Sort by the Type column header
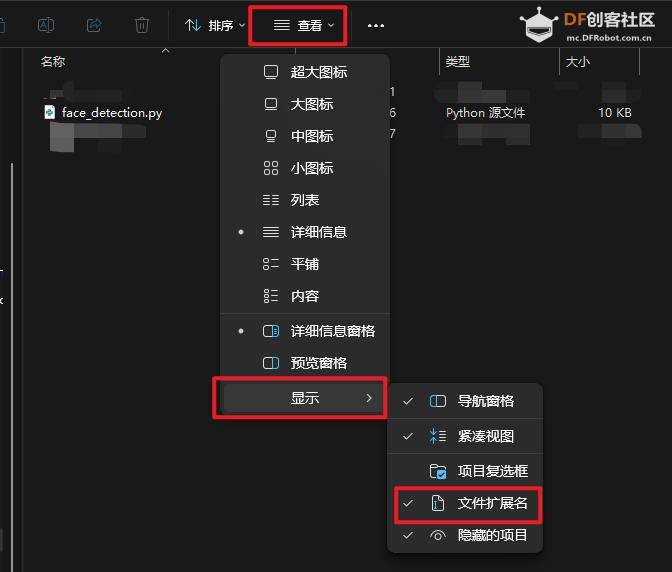 coord(458,62)
